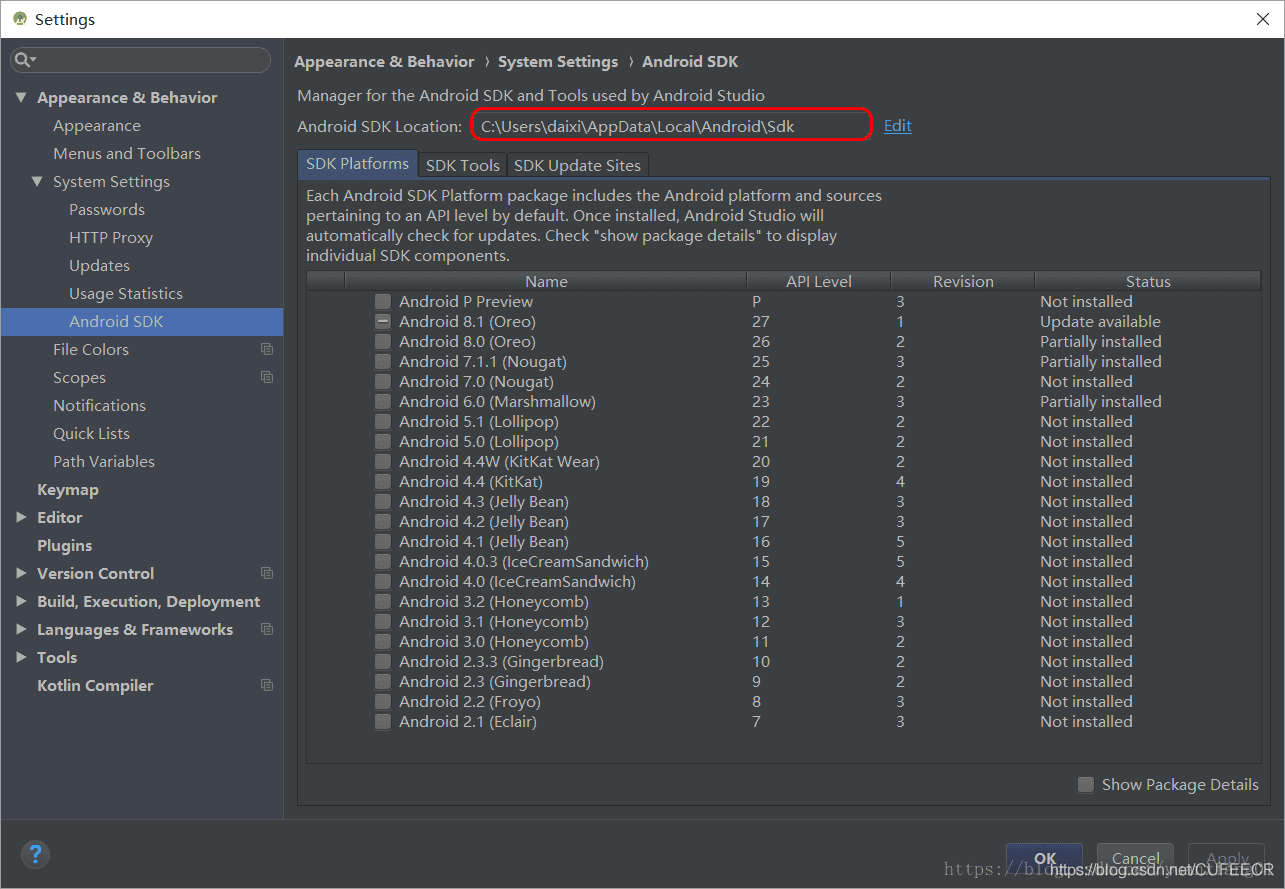Click the project-level icon beside Languages & Frameworks

tap(267, 629)
